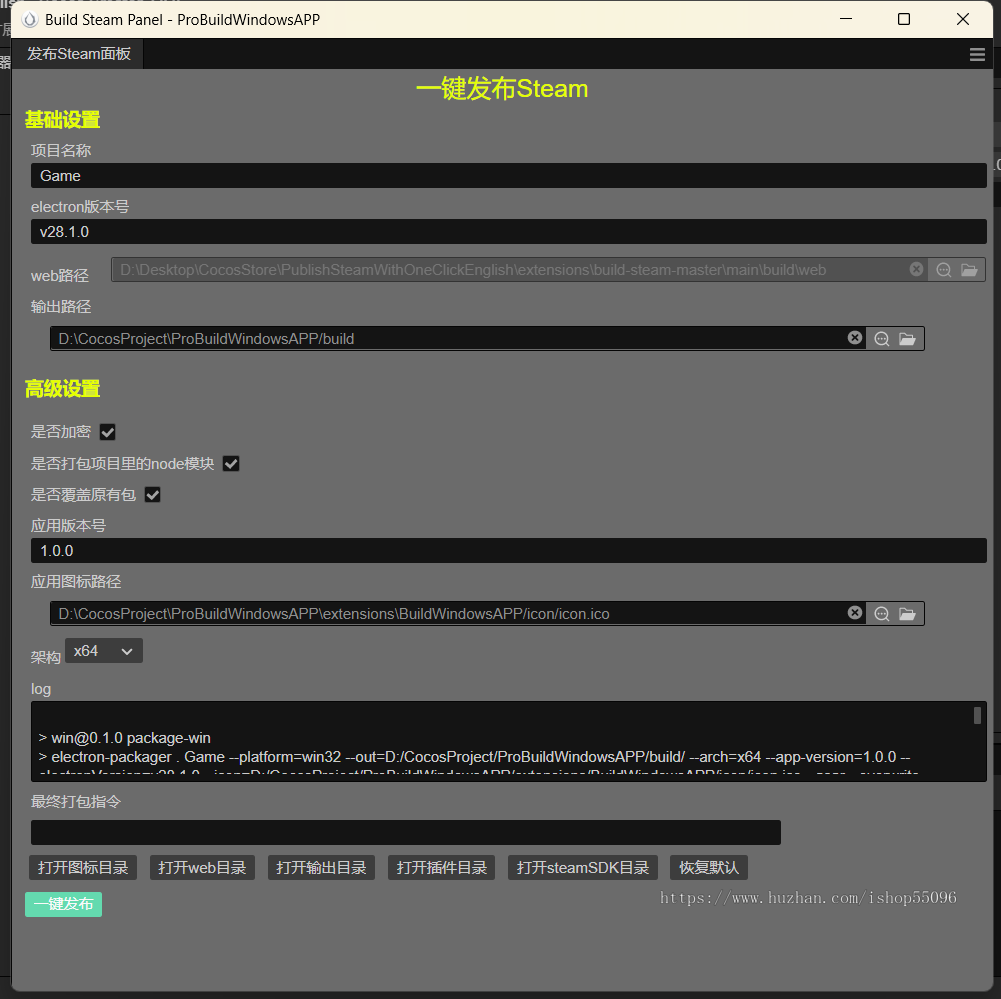
Task: Click the 高级设置 heading
Action: click(63, 389)
